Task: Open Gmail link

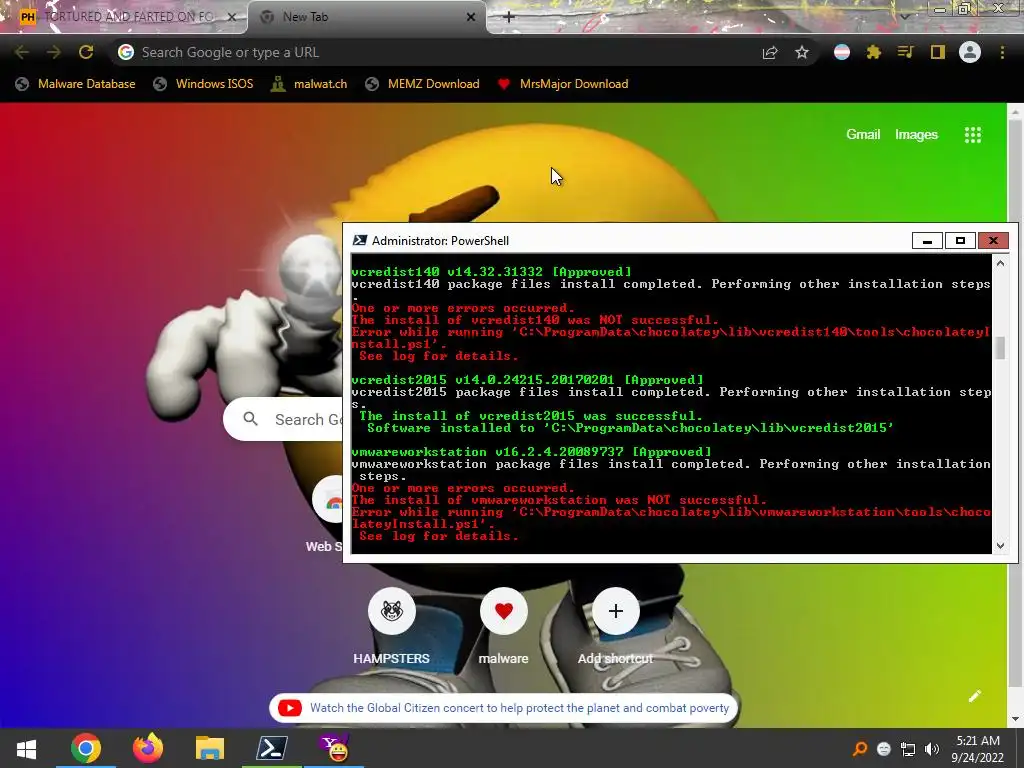Action: pyautogui.click(x=863, y=135)
